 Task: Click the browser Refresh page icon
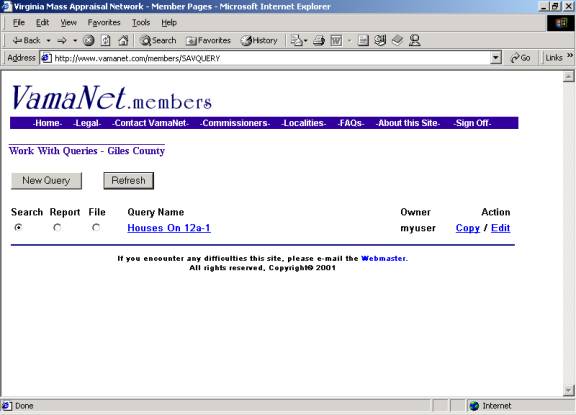coord(106,40)
